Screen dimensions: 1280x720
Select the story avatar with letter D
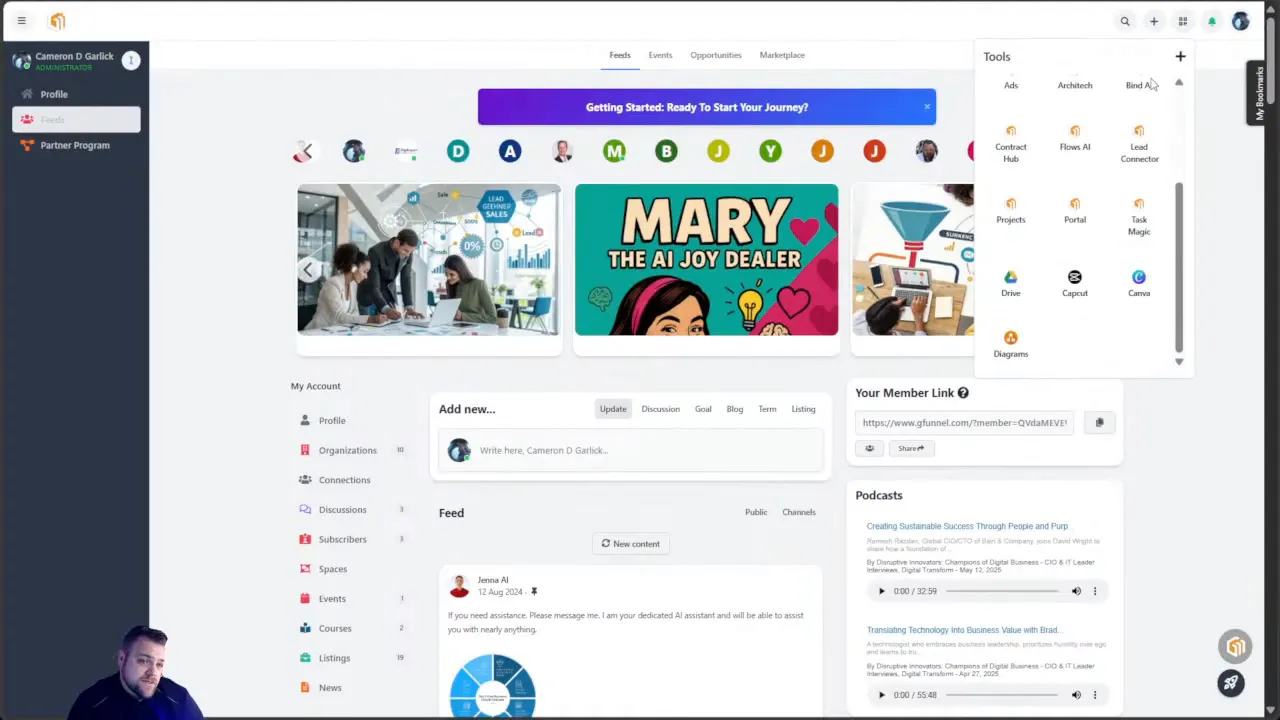click(458, 151)
